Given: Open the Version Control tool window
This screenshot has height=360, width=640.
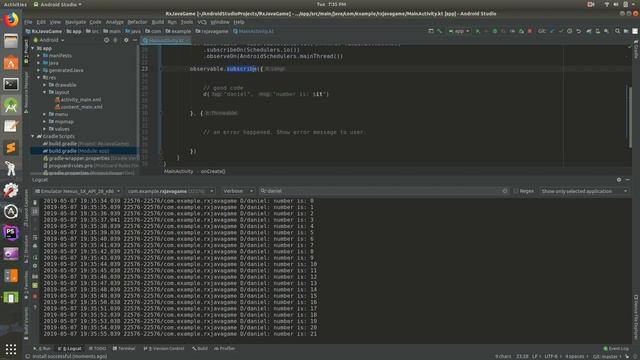Looking at the screenshot, I should (164, 349).
